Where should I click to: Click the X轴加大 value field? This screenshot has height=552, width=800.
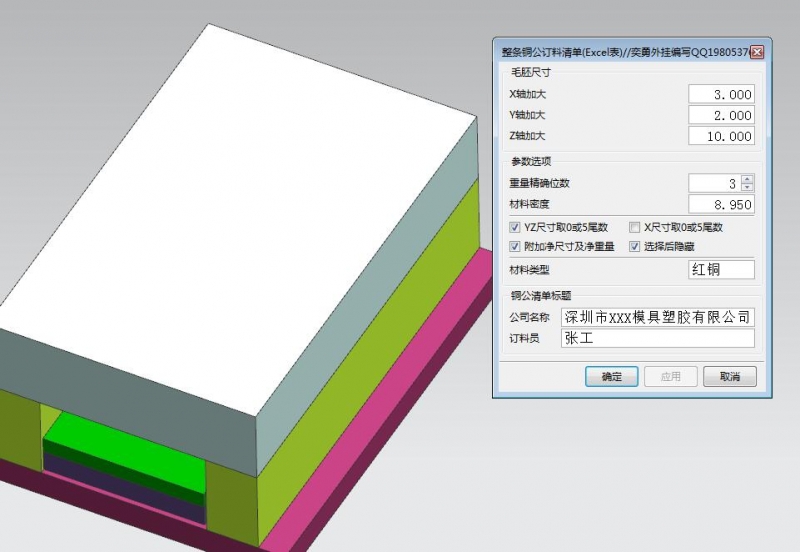[x=720, y=94]
